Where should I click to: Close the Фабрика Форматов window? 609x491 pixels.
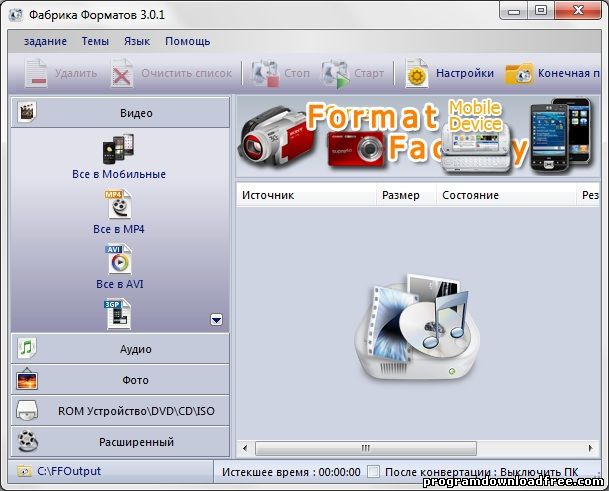point(578,10)
